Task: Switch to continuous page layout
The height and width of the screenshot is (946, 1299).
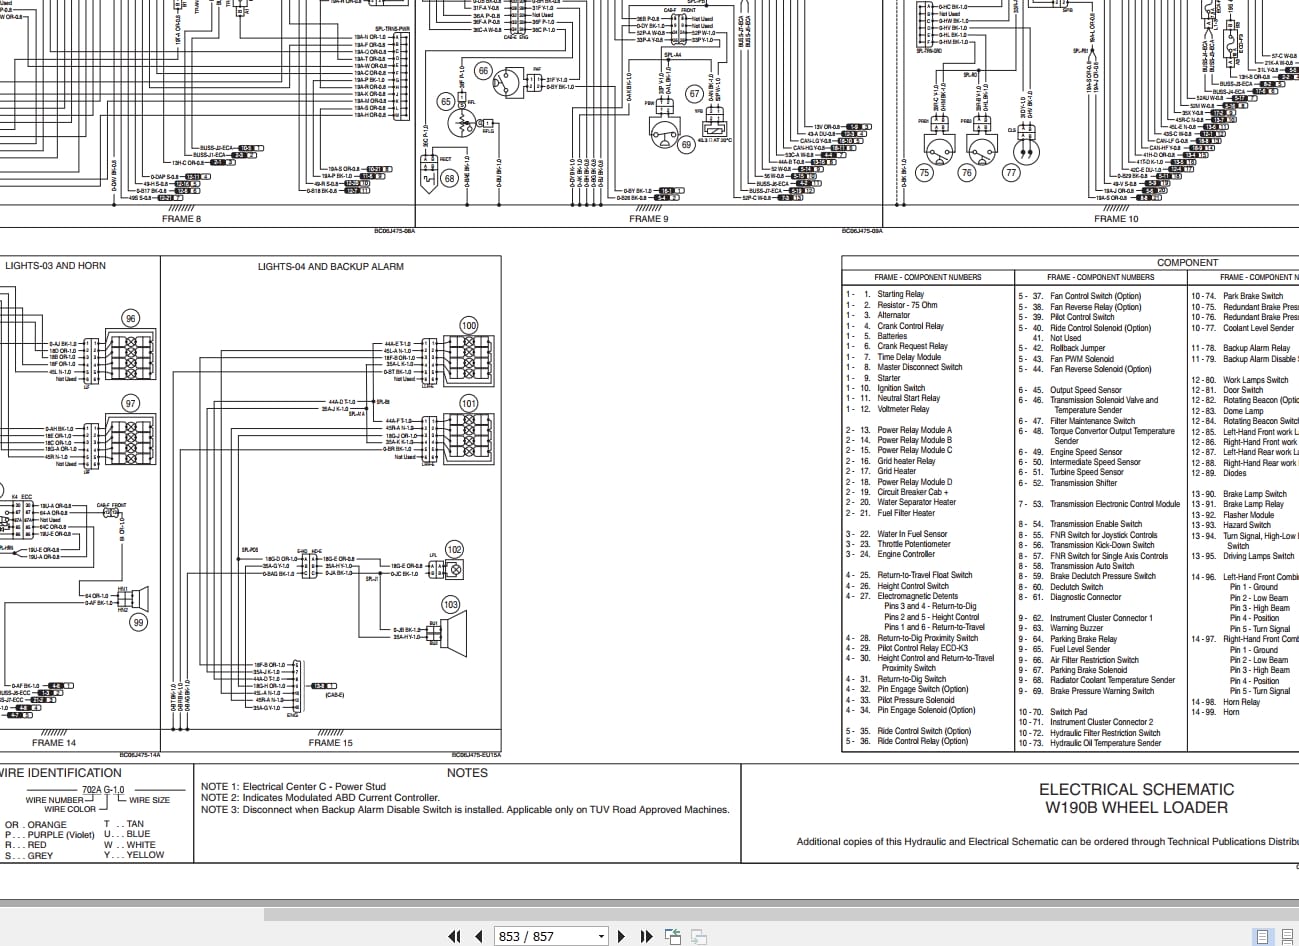Action: (x=1286, y=936)
